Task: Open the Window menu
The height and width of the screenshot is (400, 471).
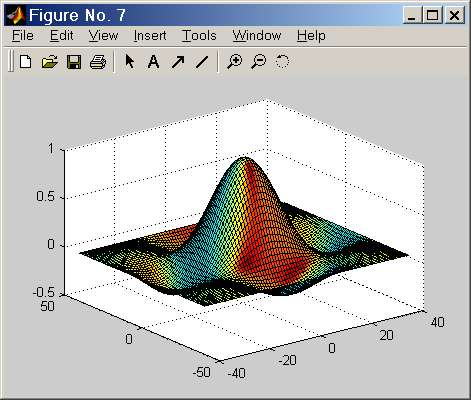Action: click(257, 35)
